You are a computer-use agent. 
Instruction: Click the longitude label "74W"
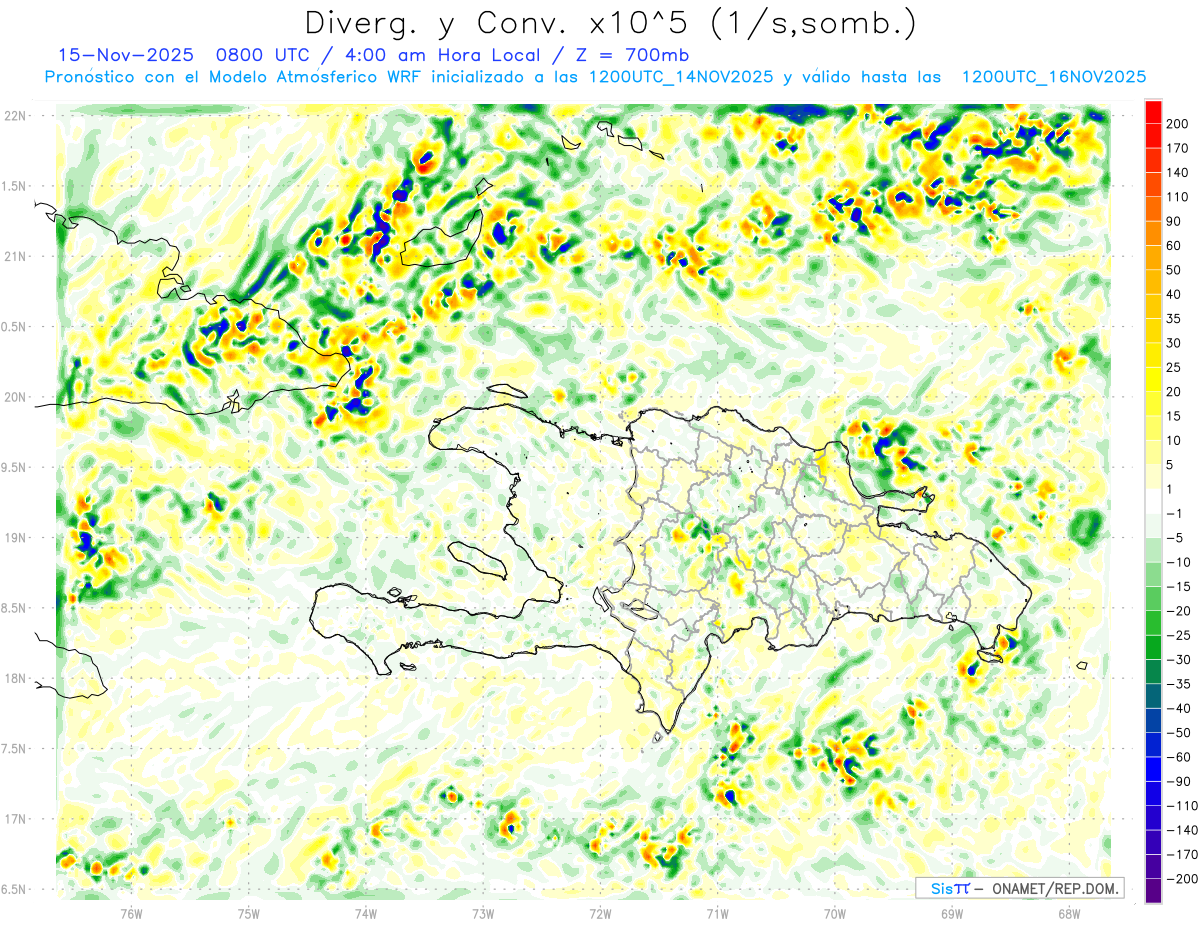(x=366, y=914)
